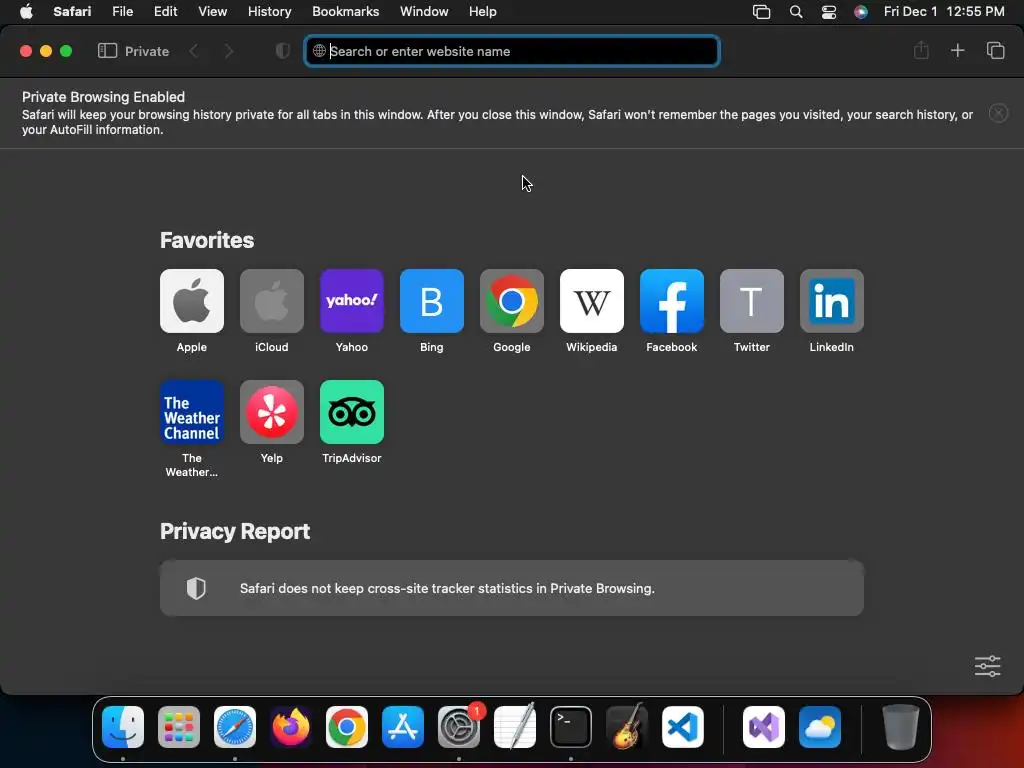
Task: Open Finder from the Dock
Action: click(123, 727)
